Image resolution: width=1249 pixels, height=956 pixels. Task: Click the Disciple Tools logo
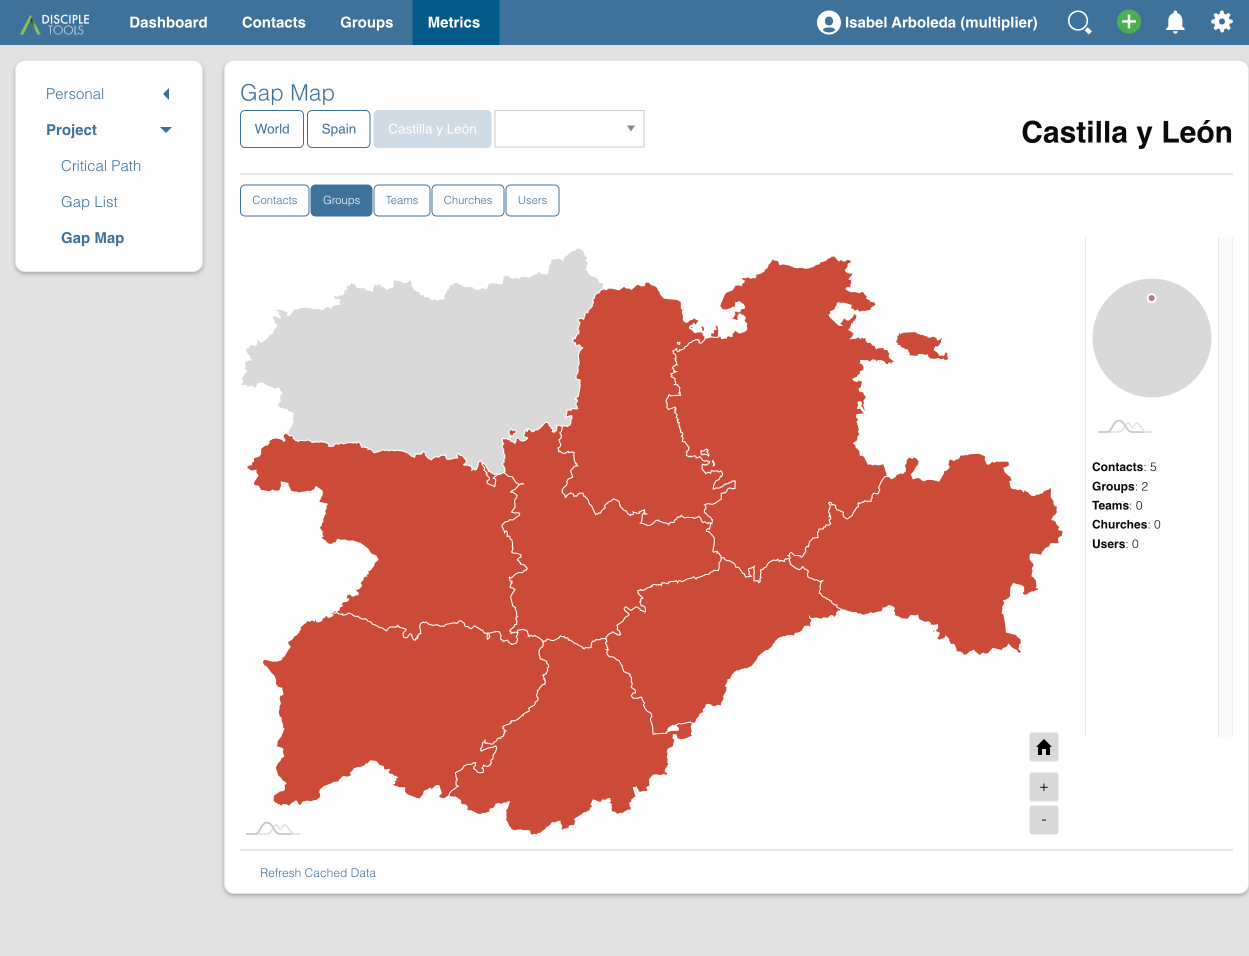coord(56,23)
